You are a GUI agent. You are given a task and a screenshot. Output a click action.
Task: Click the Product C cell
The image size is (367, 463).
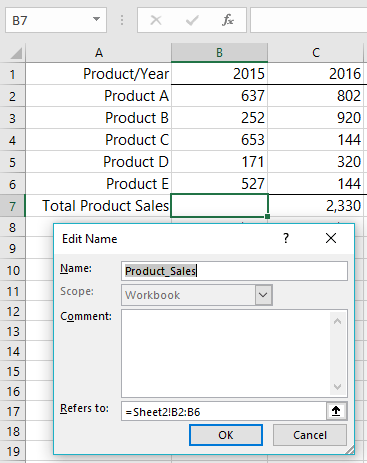(99, 140)
